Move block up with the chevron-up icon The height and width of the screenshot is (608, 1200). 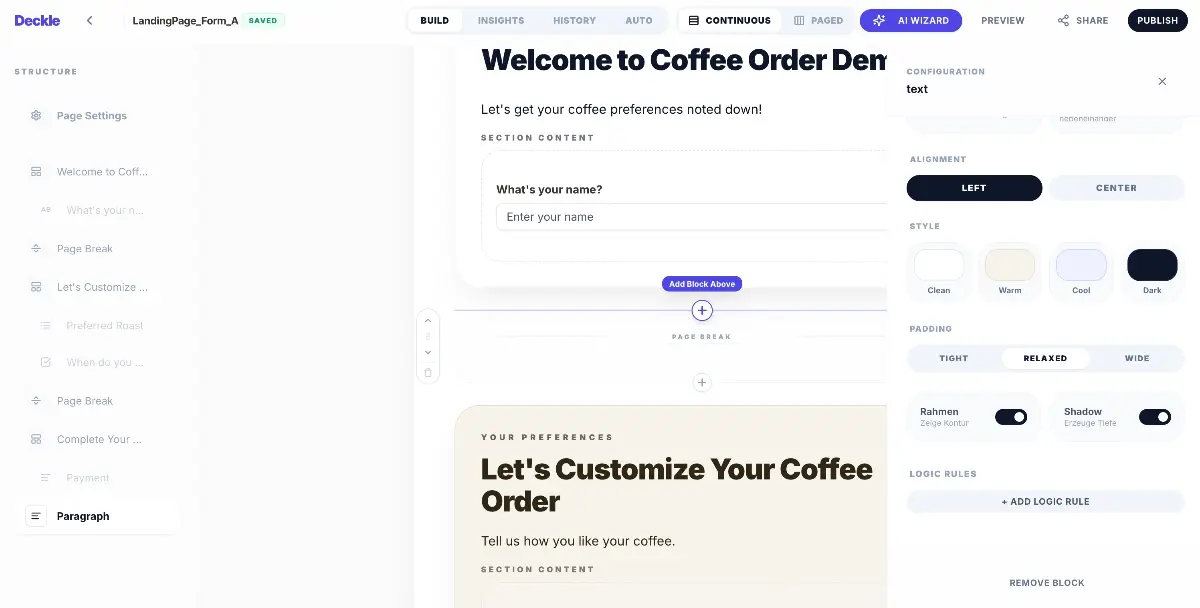[x=428, y=321]
